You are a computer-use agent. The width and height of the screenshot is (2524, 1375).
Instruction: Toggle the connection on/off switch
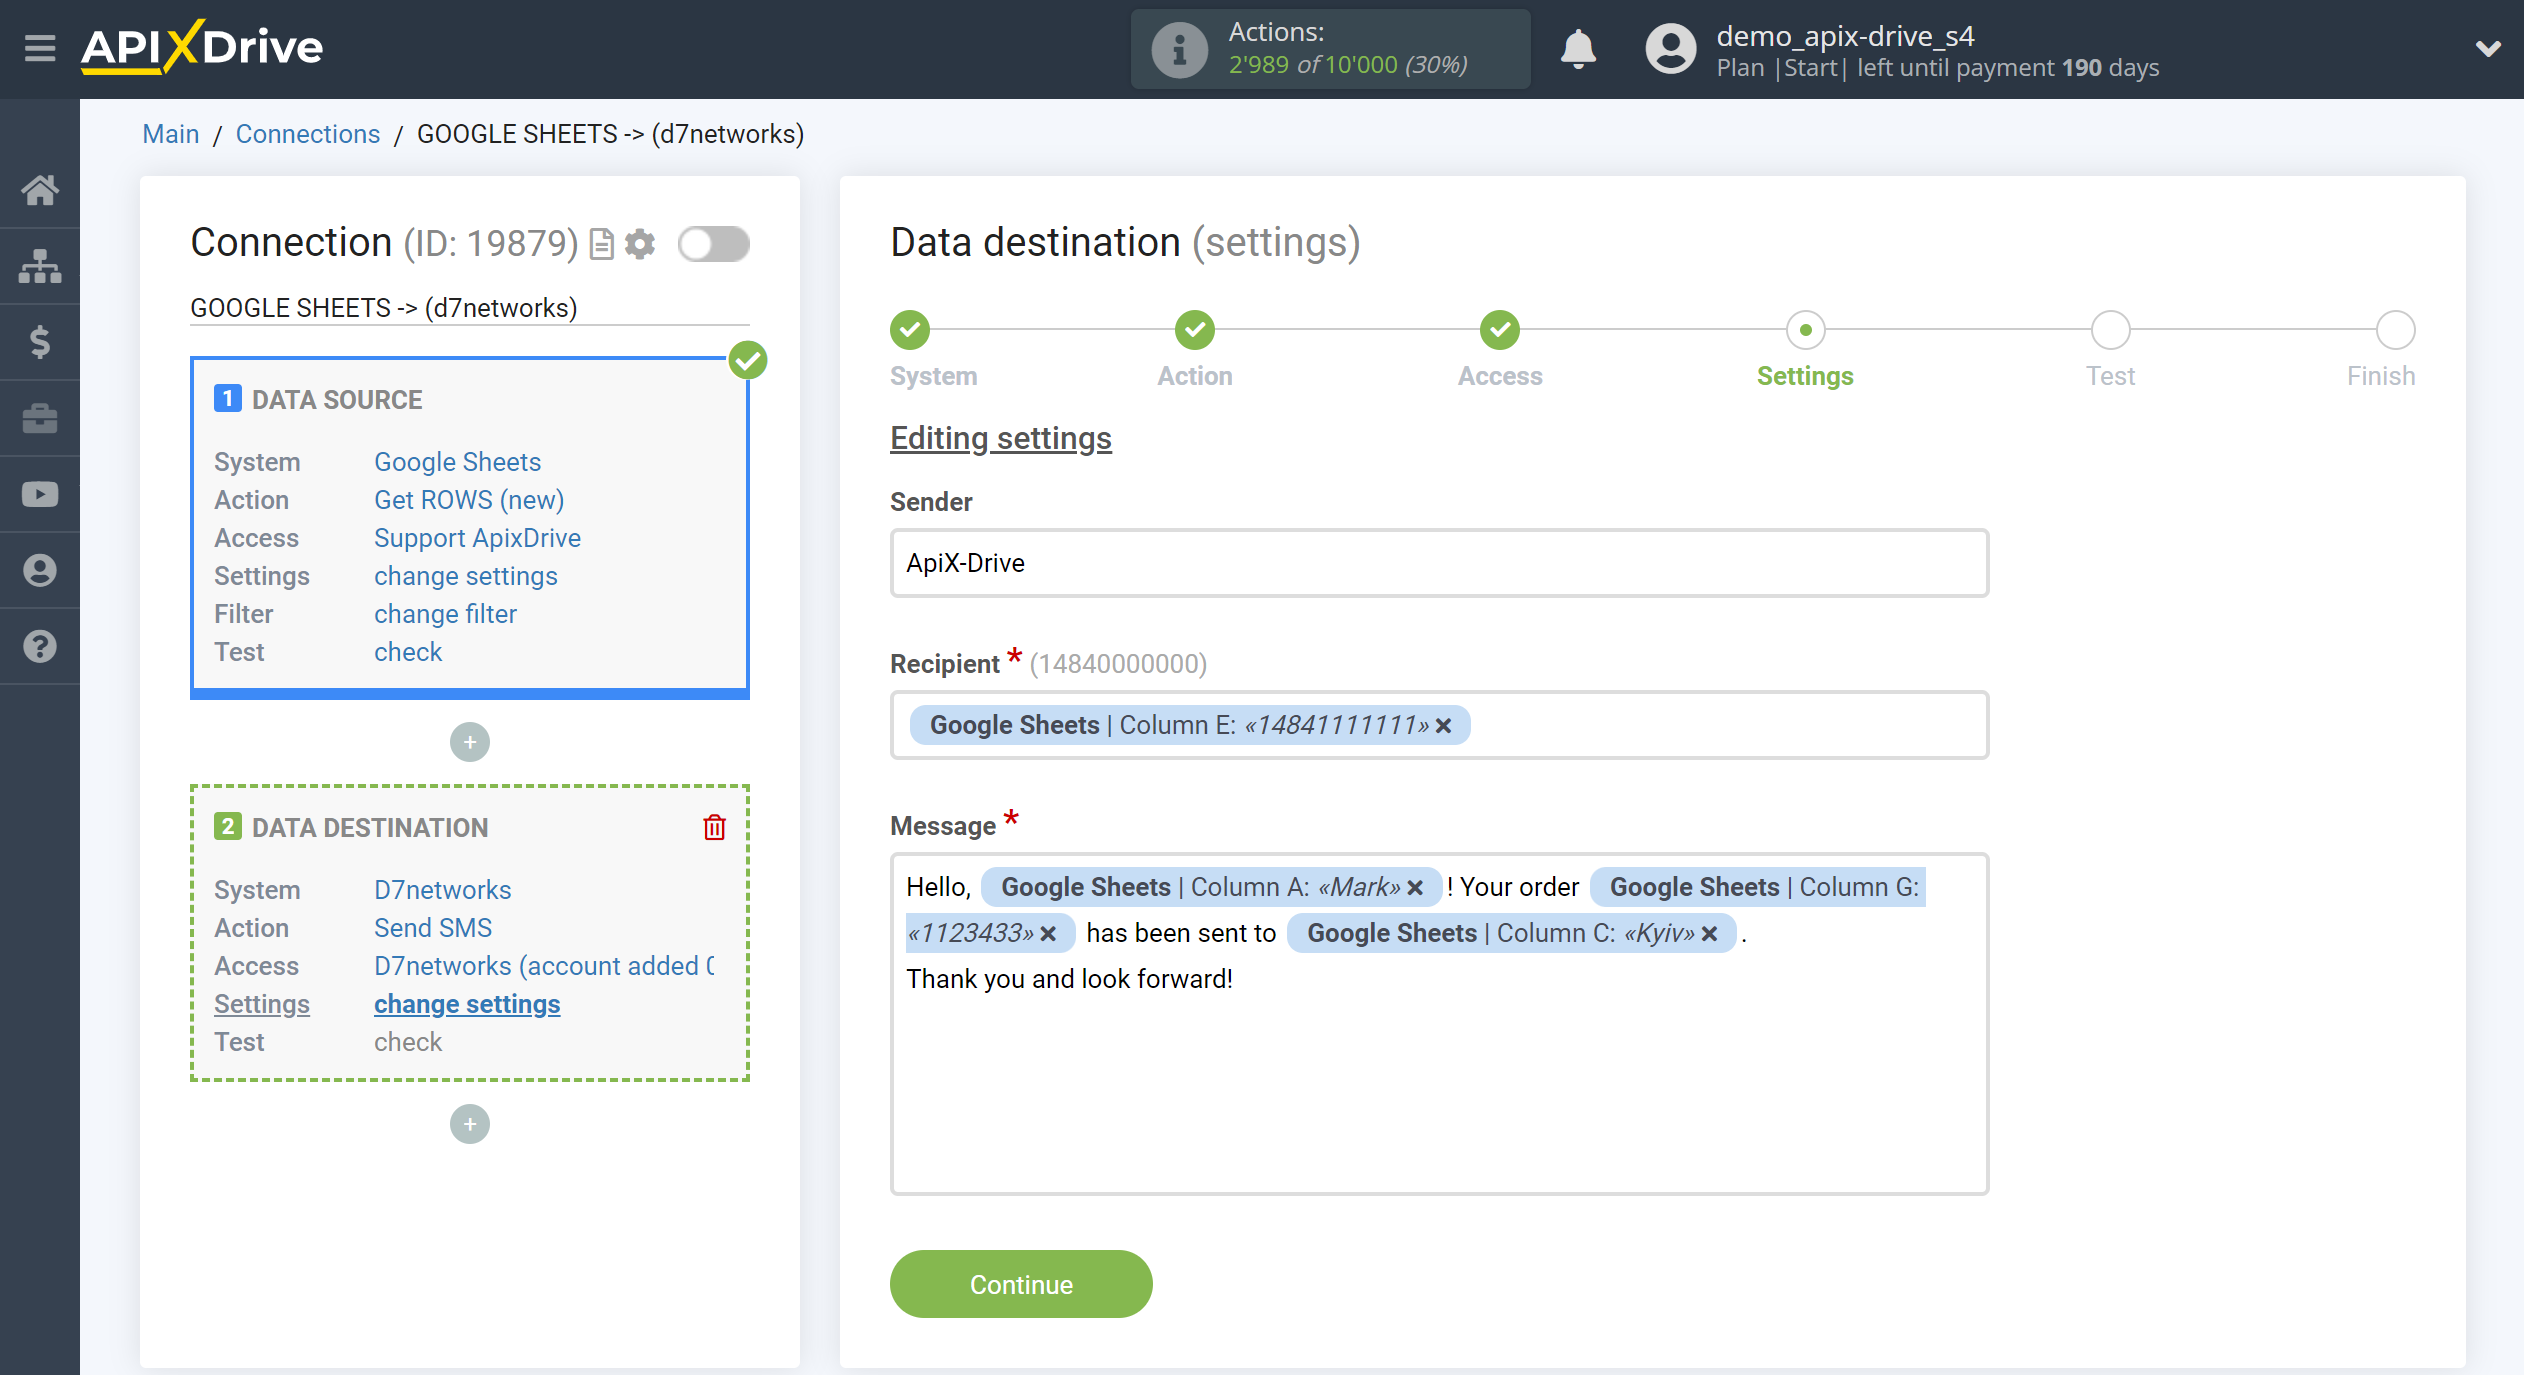point(713,244)
